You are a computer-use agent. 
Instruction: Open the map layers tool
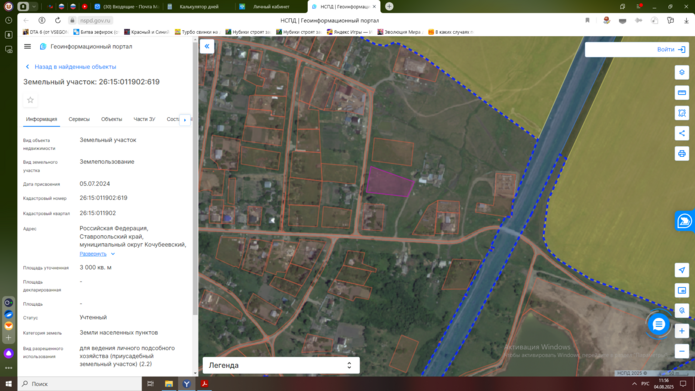[682, 72]
